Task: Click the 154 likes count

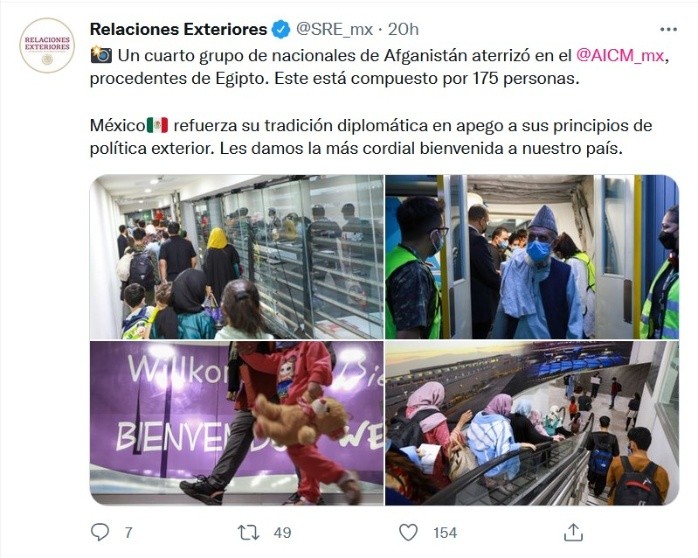Action: click(445, 533)
